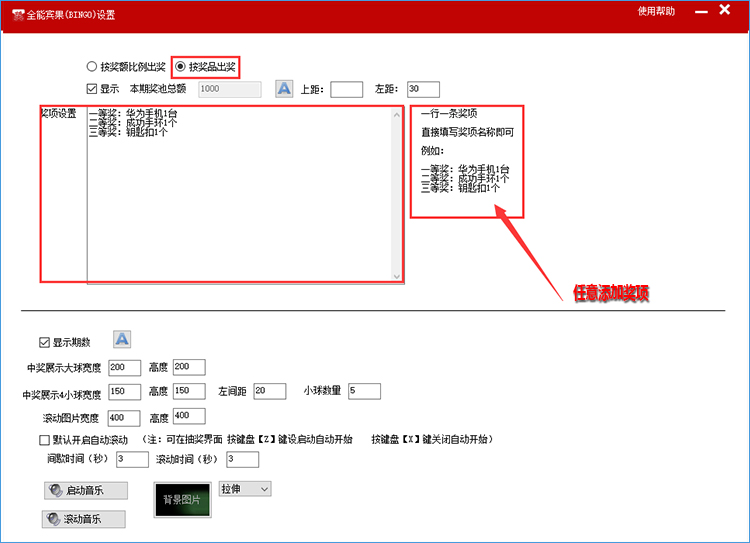
Task: Click the 小球数量 small ball count field
Action: (364, 391)
